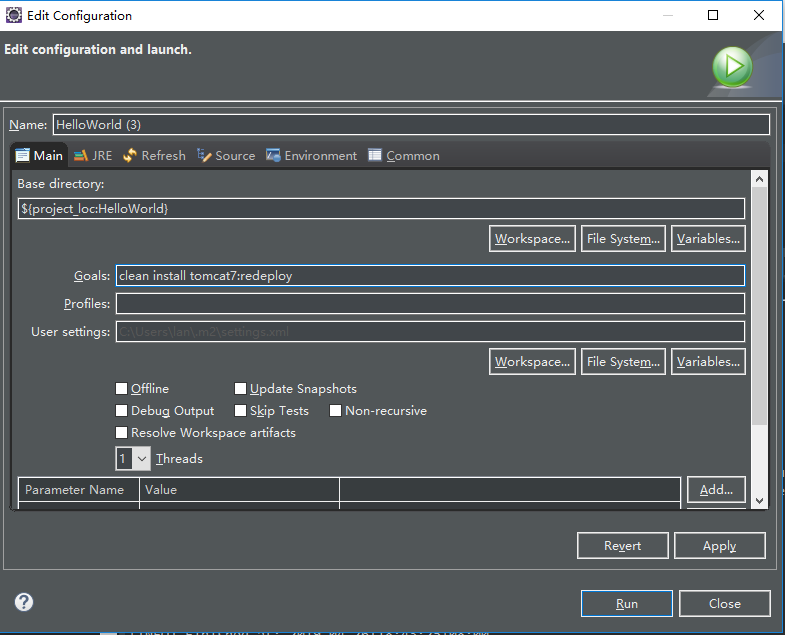Image resolution: width=785 pixels, height=635 pixels.
Task: Click File System button under User settings
Action: click(x=623, y=362)
